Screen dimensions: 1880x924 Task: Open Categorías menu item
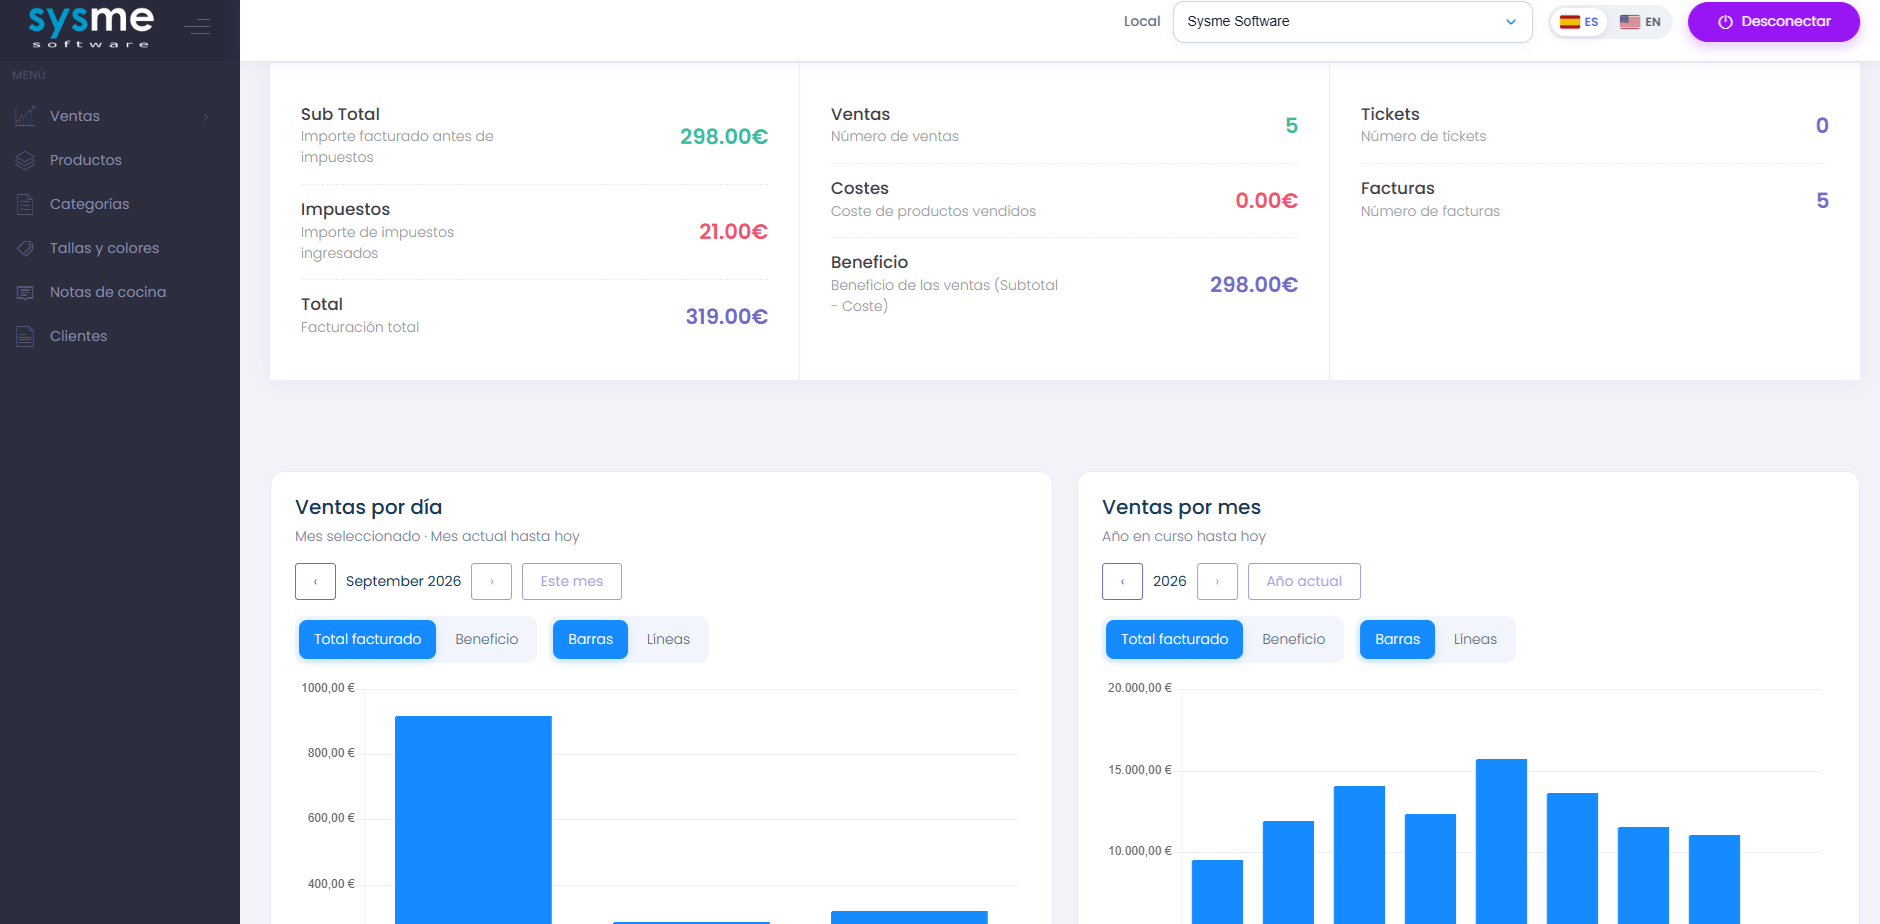point(120,204)
